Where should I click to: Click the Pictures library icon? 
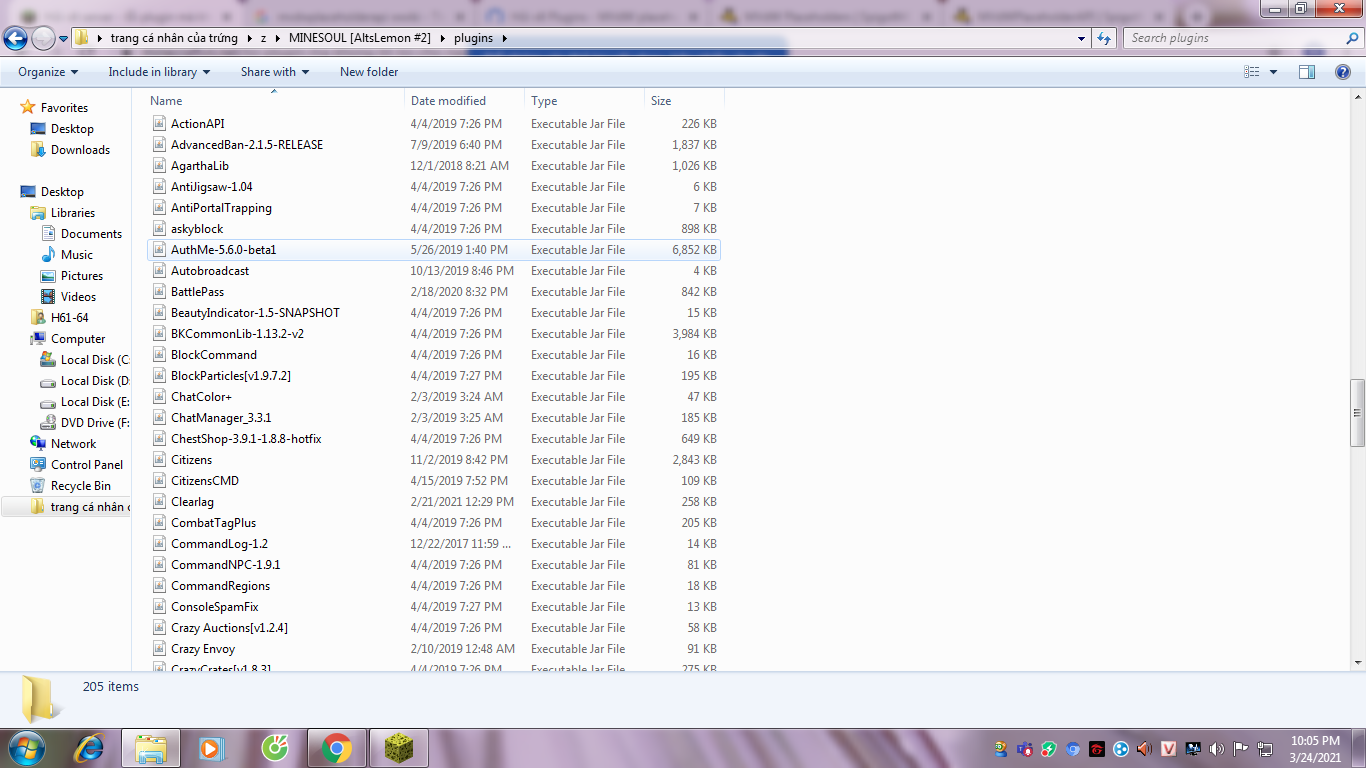[x=48, y=276]
